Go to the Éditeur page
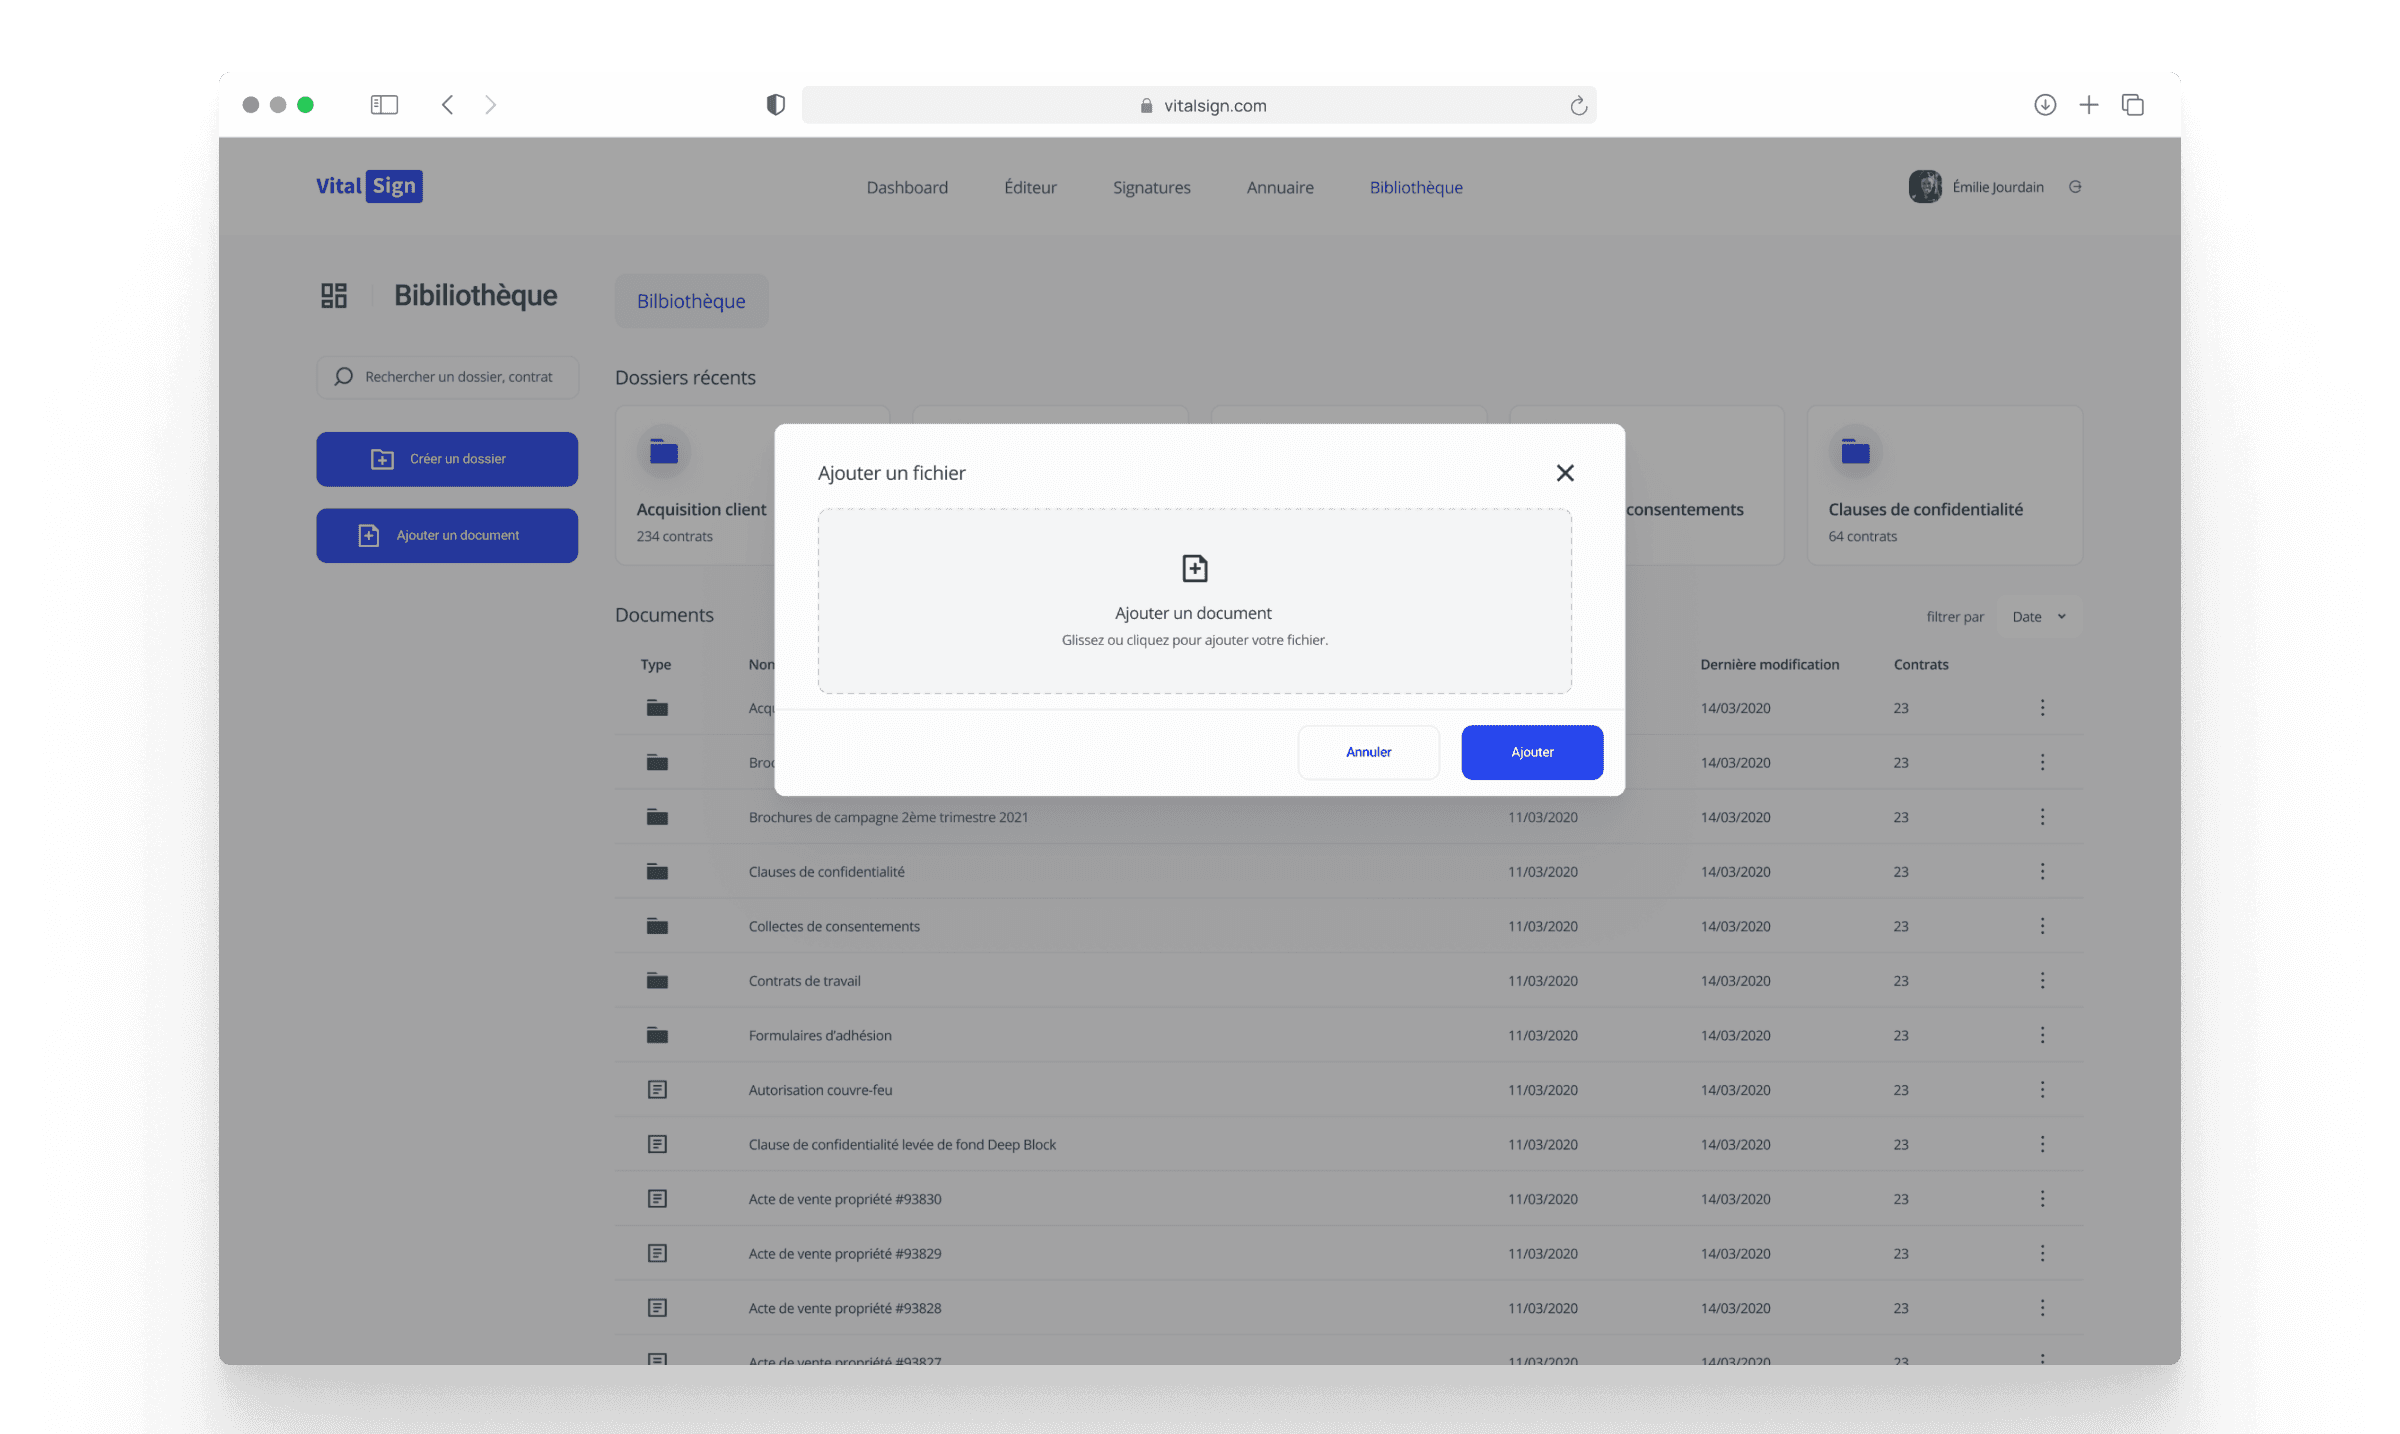 [x=1030, y=187]
